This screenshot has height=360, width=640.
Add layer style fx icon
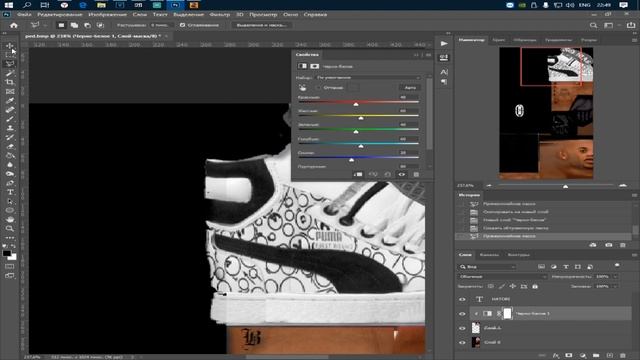[x=556, y=356]
